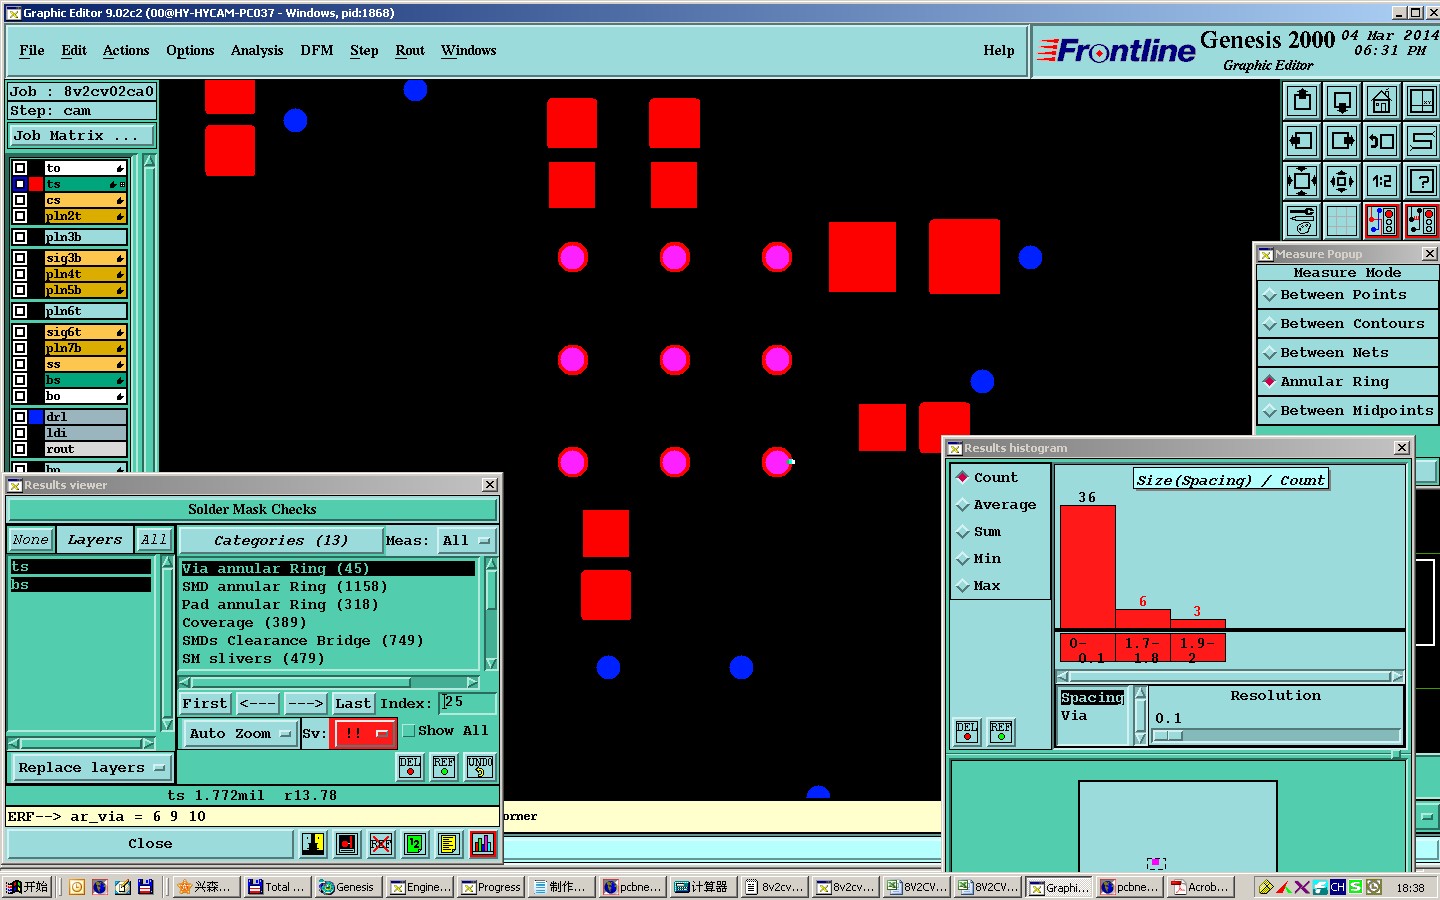Image resolution: width=1440 pixels, height=900 pixels.
Task: Click the yellow-black profile icon near Close
Action: (x=313, y=844)
